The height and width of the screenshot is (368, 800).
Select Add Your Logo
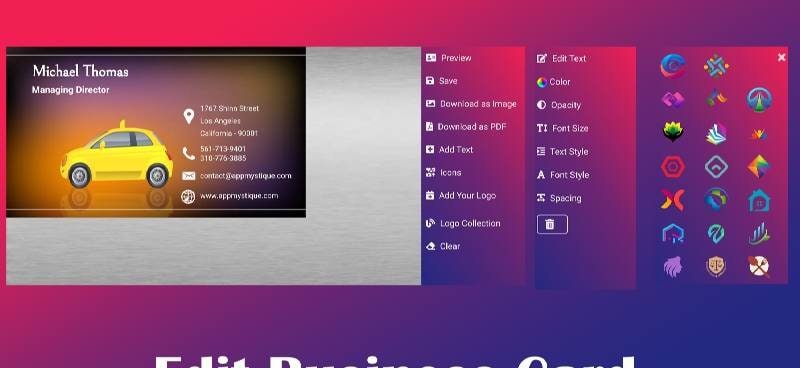point(460,195)
